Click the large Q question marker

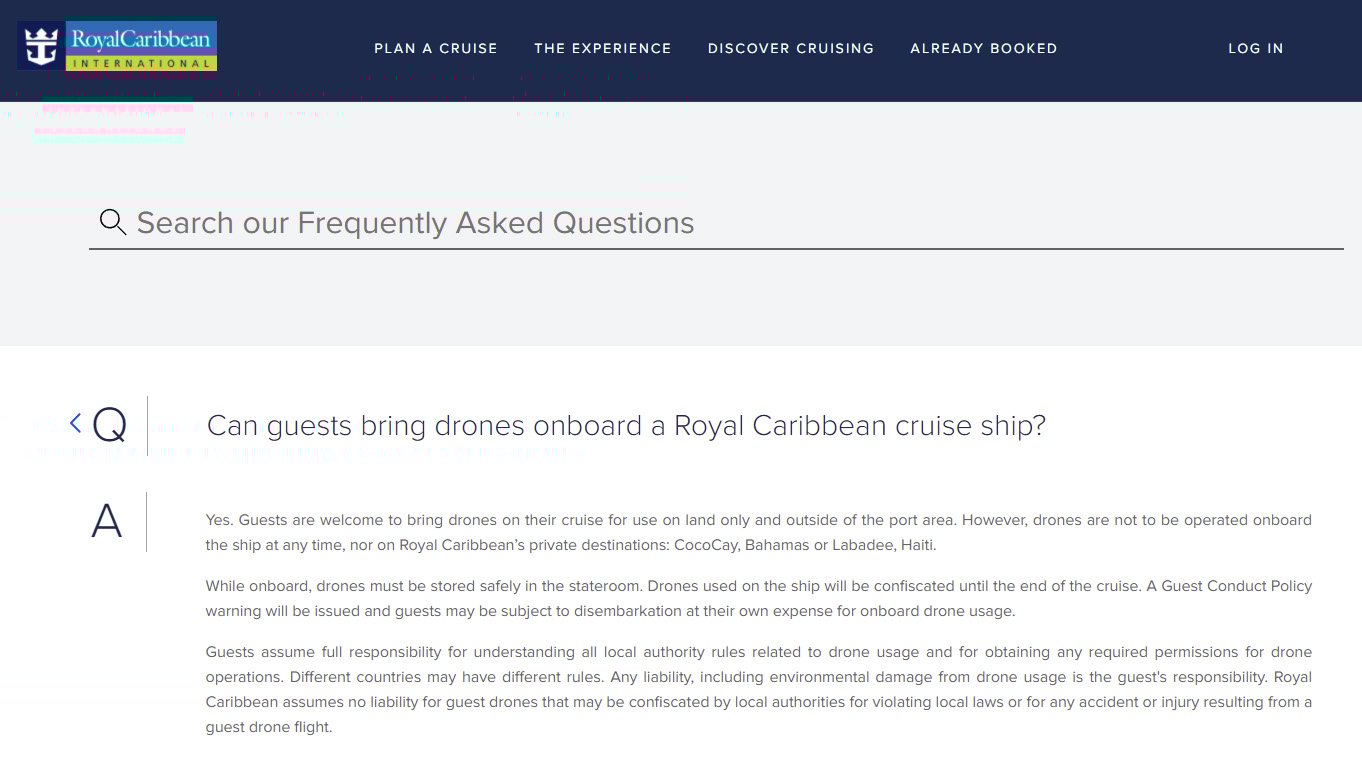109,425
